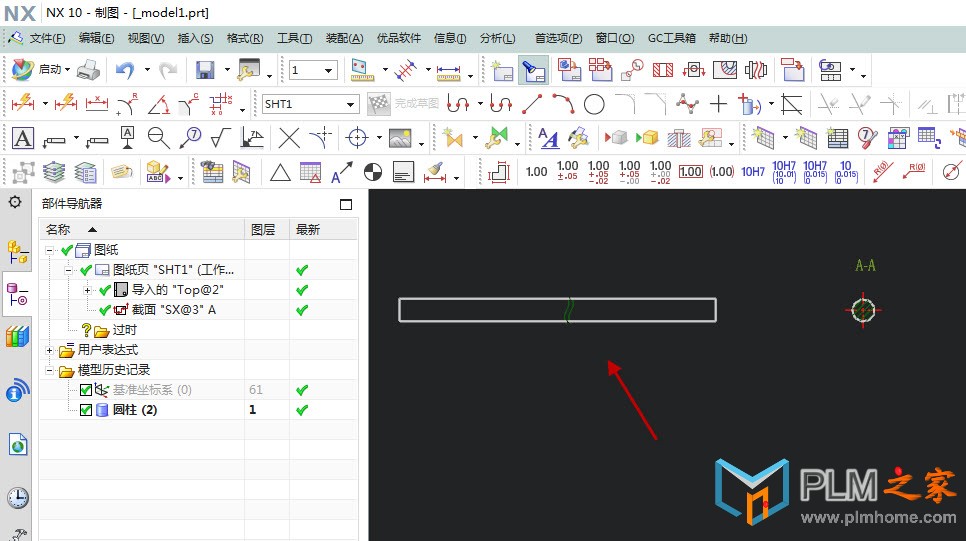Image resolution: width=966 pixels, height=541 pixels.
Task: Toggle check on 截面 SX@3 A view
Action: tap(105, 310)
